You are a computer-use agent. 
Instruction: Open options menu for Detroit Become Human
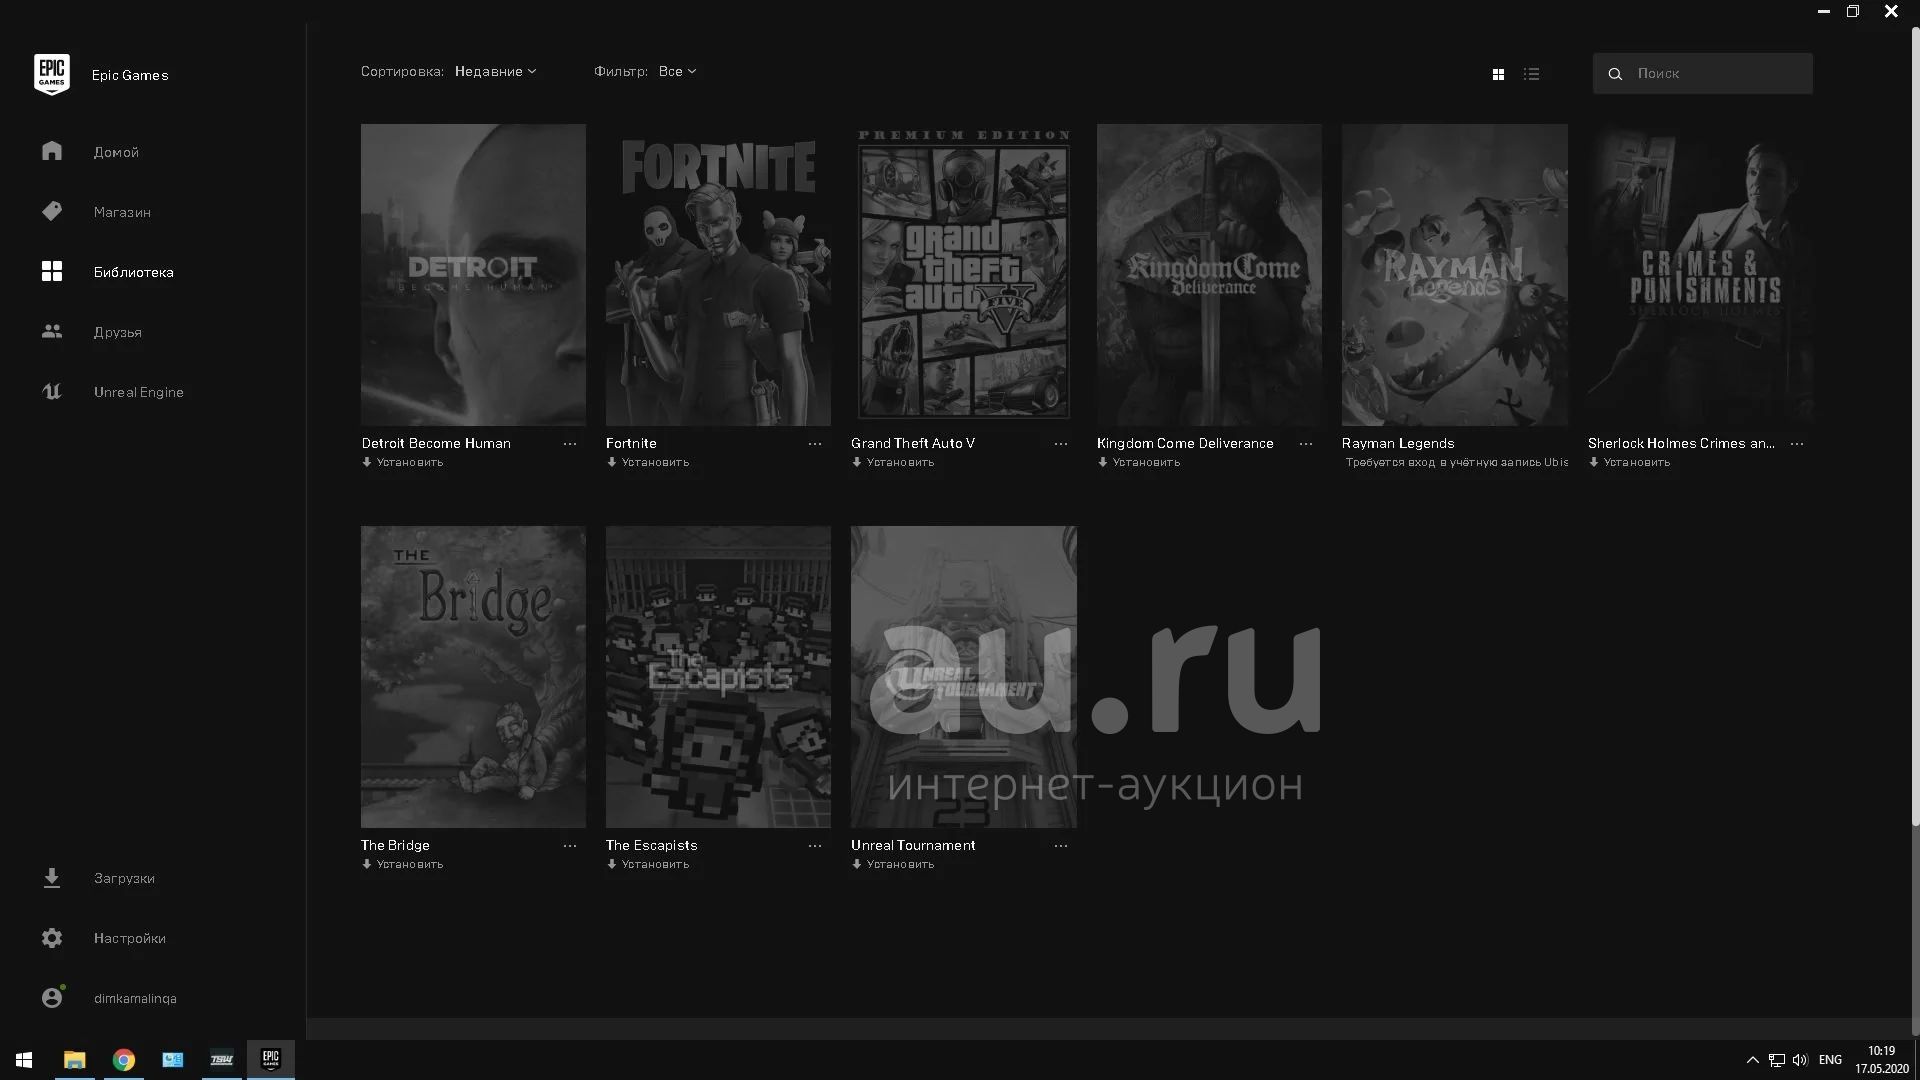tap(570, 444)
